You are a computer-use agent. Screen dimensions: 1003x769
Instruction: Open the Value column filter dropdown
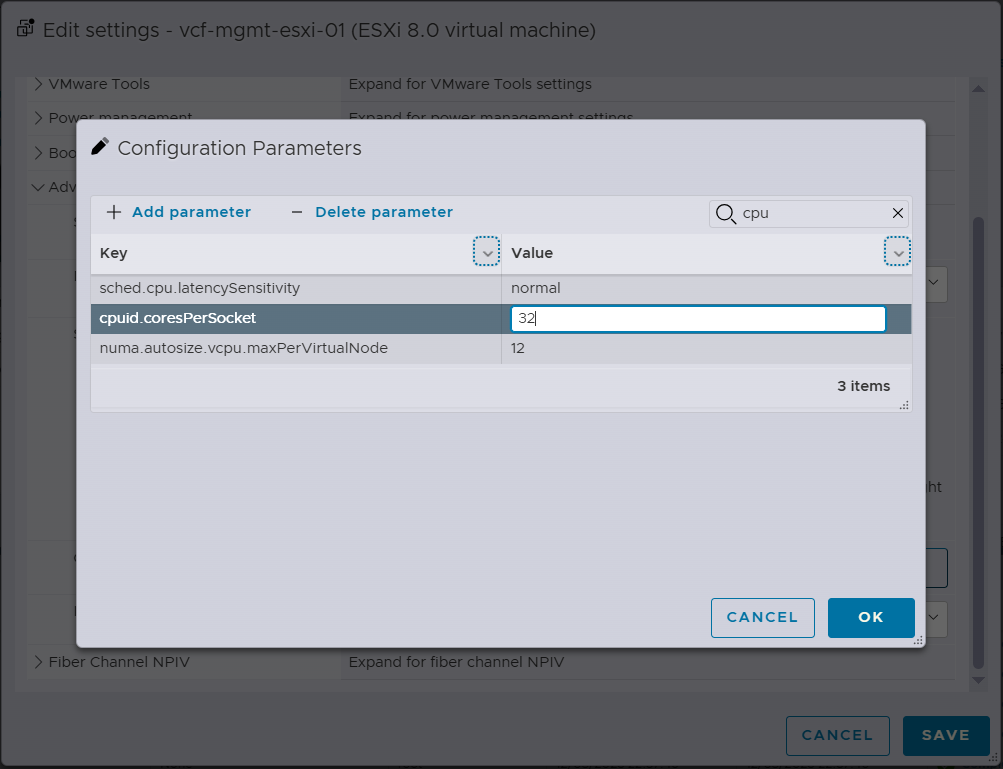click(x=898, y=253)
